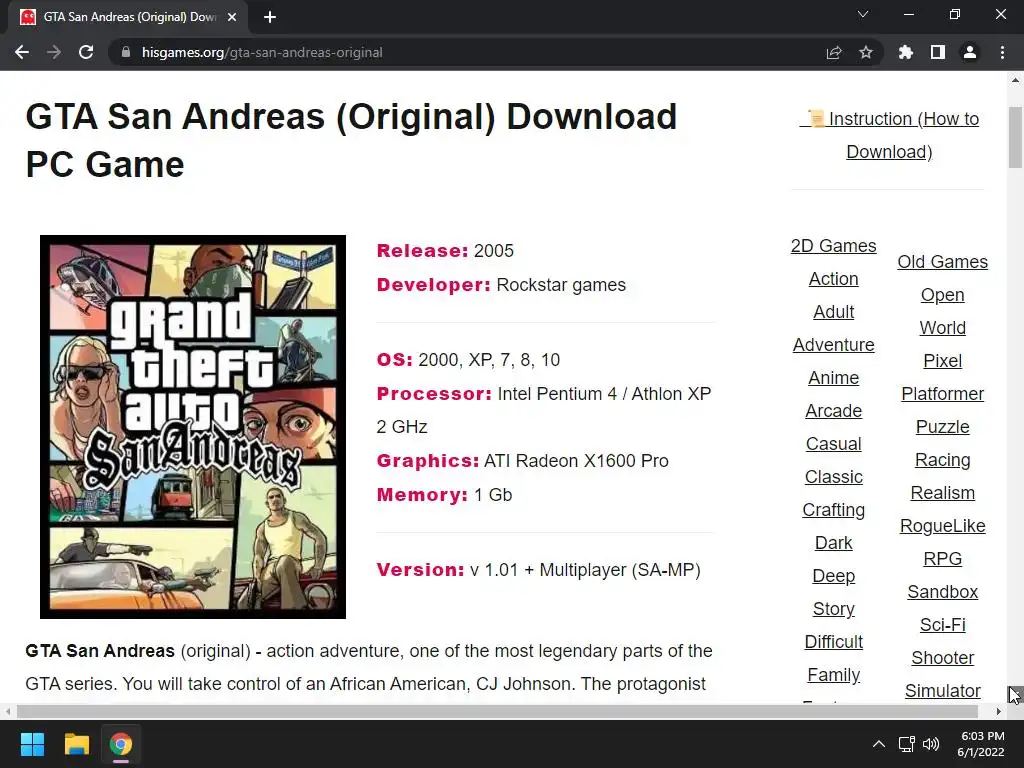
Task: Open the RogueLike category
Action: click(942, 526)
